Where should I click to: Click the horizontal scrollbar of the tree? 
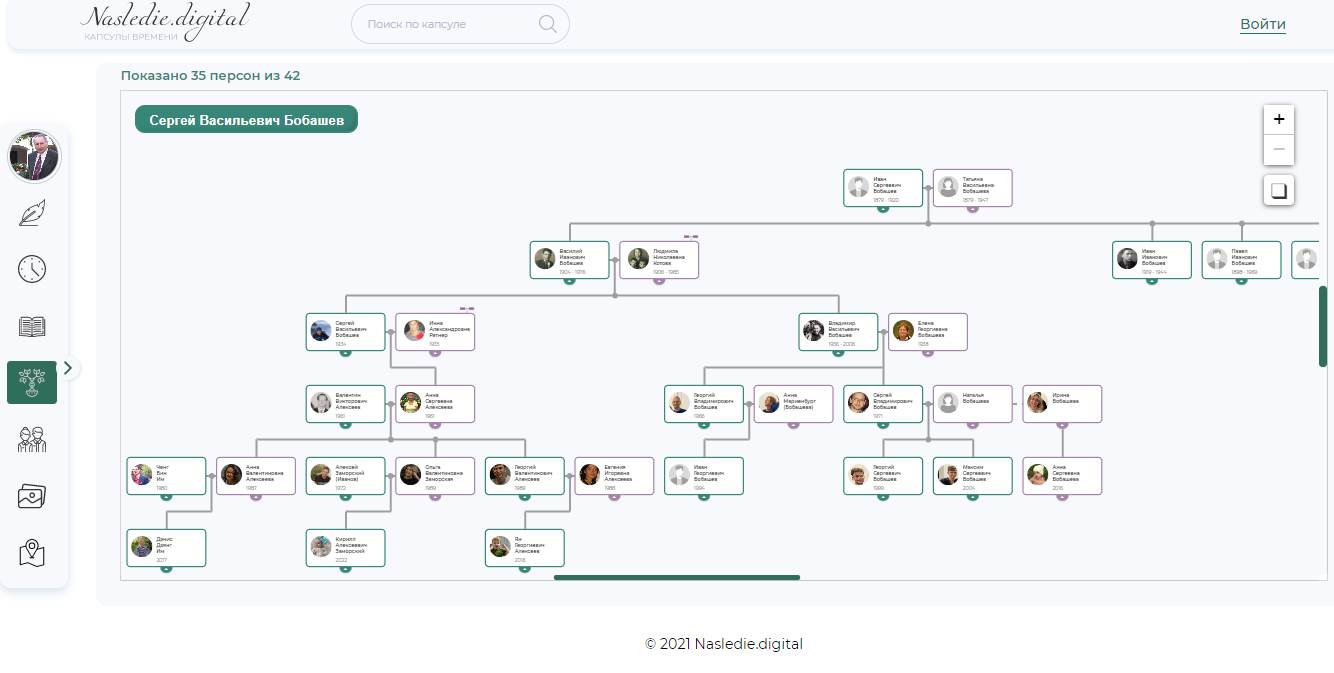click(x=676, y=577)
